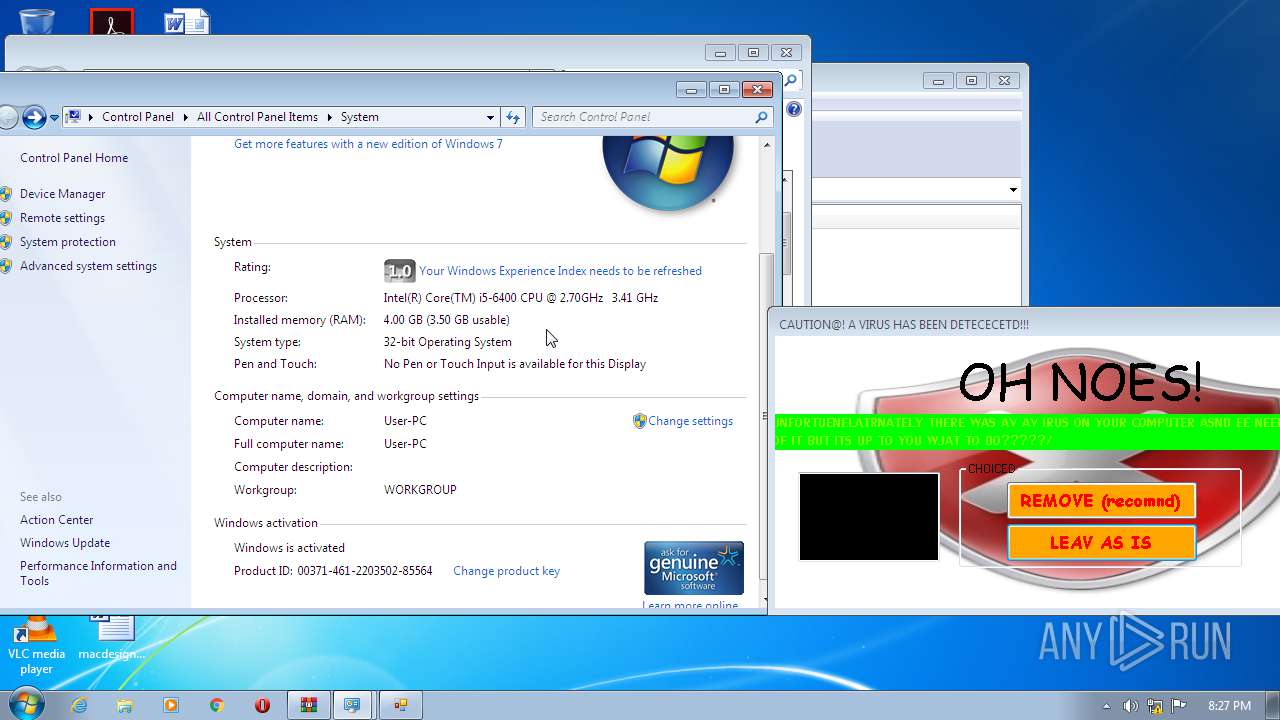Click the Control Panel breadcrumb
Screen dimensions: 1280x720
tap(138, 117)
